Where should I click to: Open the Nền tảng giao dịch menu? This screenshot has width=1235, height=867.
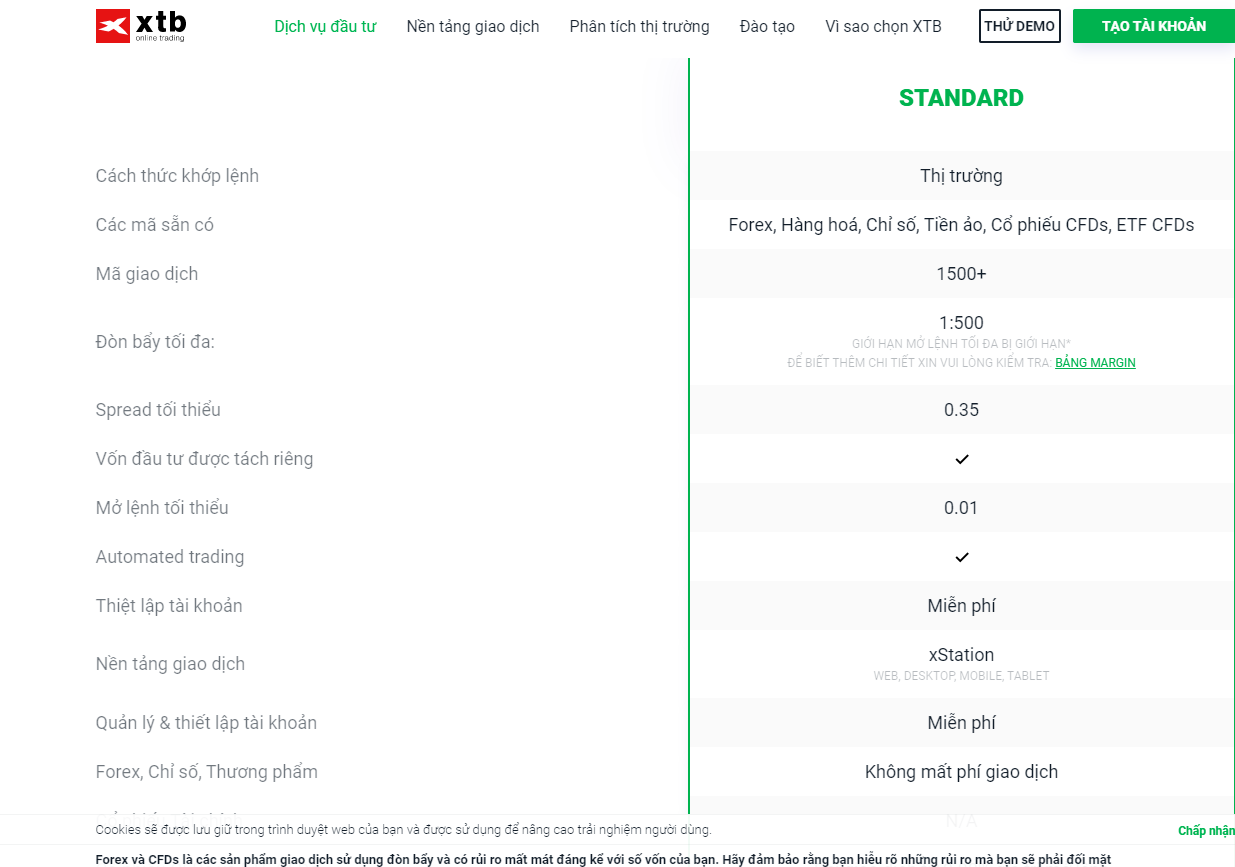point(473,27)
